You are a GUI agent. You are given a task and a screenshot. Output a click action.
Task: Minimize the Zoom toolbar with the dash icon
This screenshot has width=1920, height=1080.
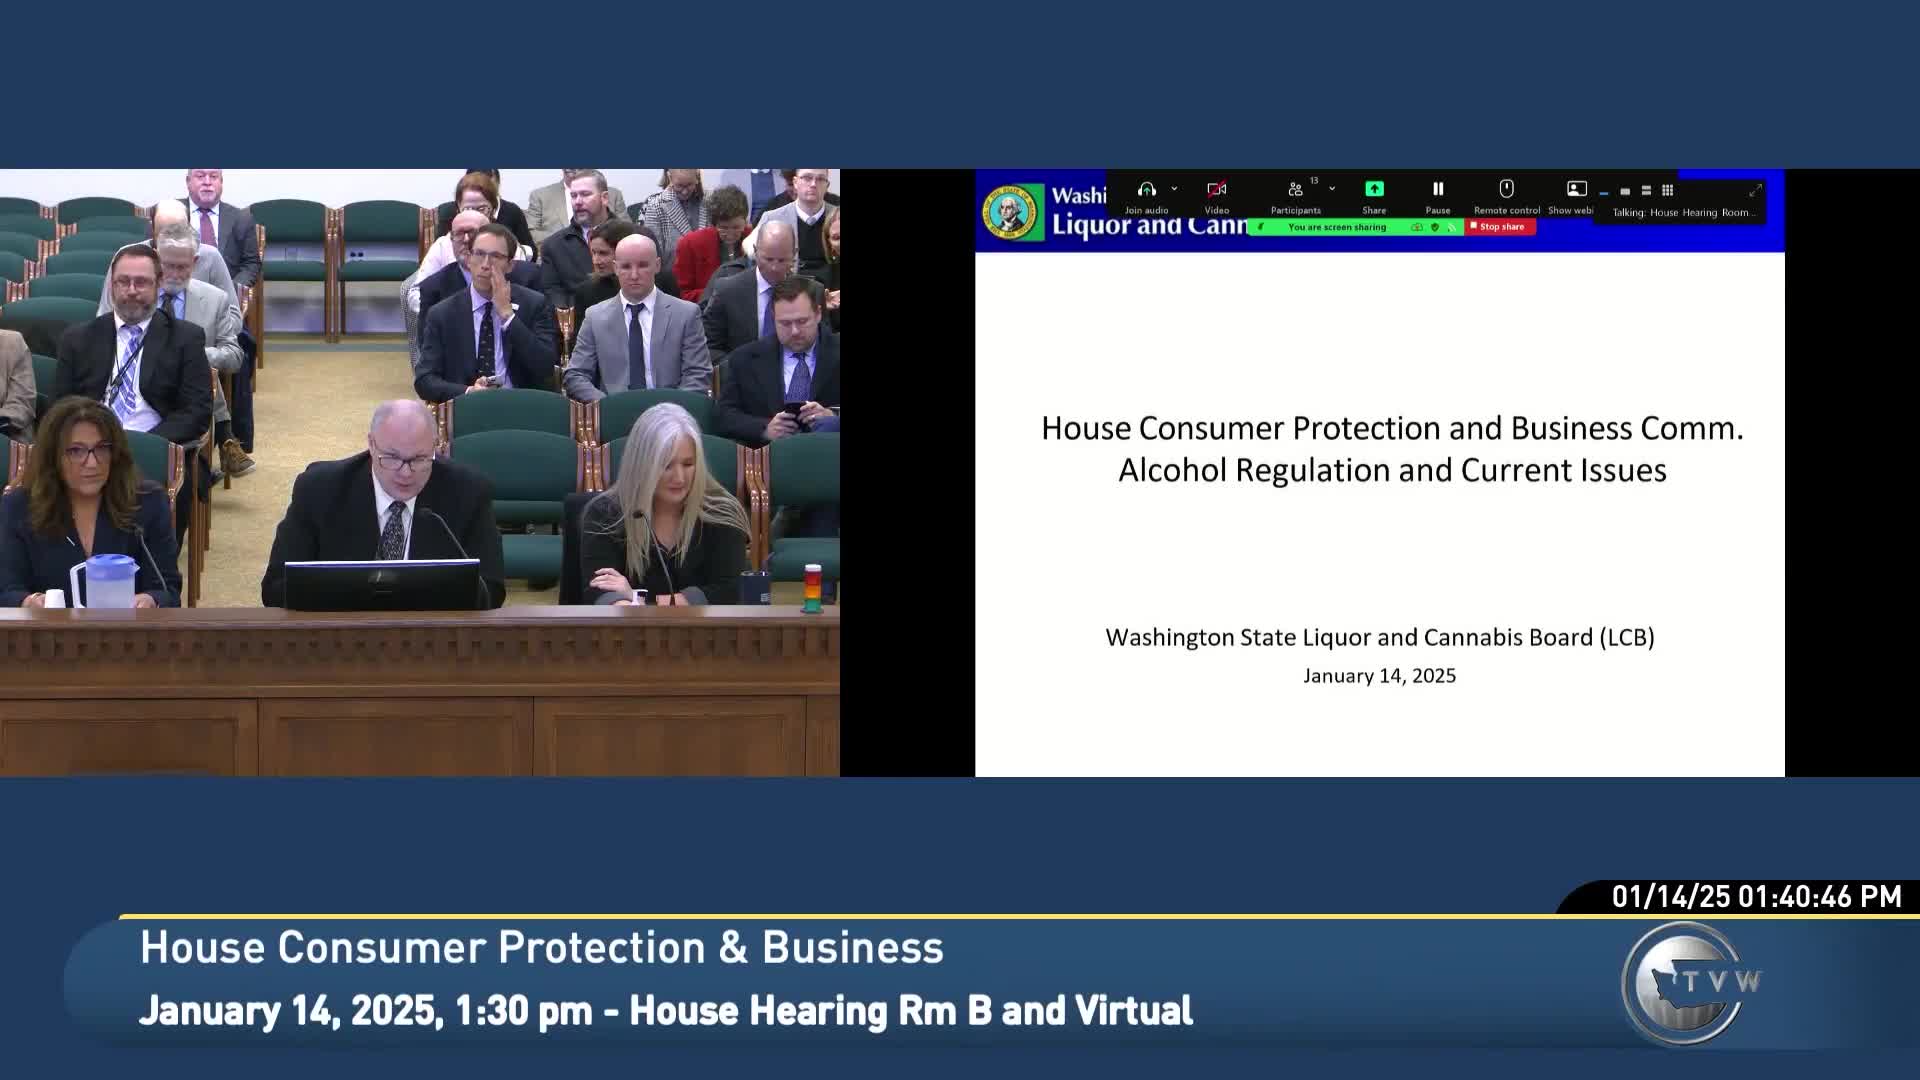(1605, 193)
